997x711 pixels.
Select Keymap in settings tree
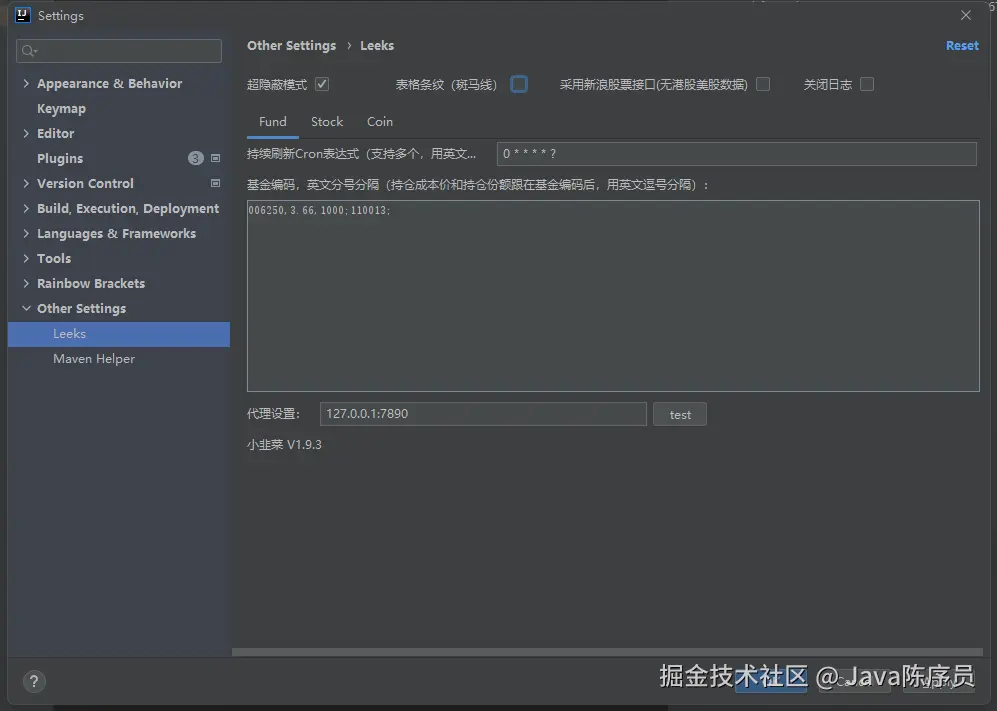(61, 109)
